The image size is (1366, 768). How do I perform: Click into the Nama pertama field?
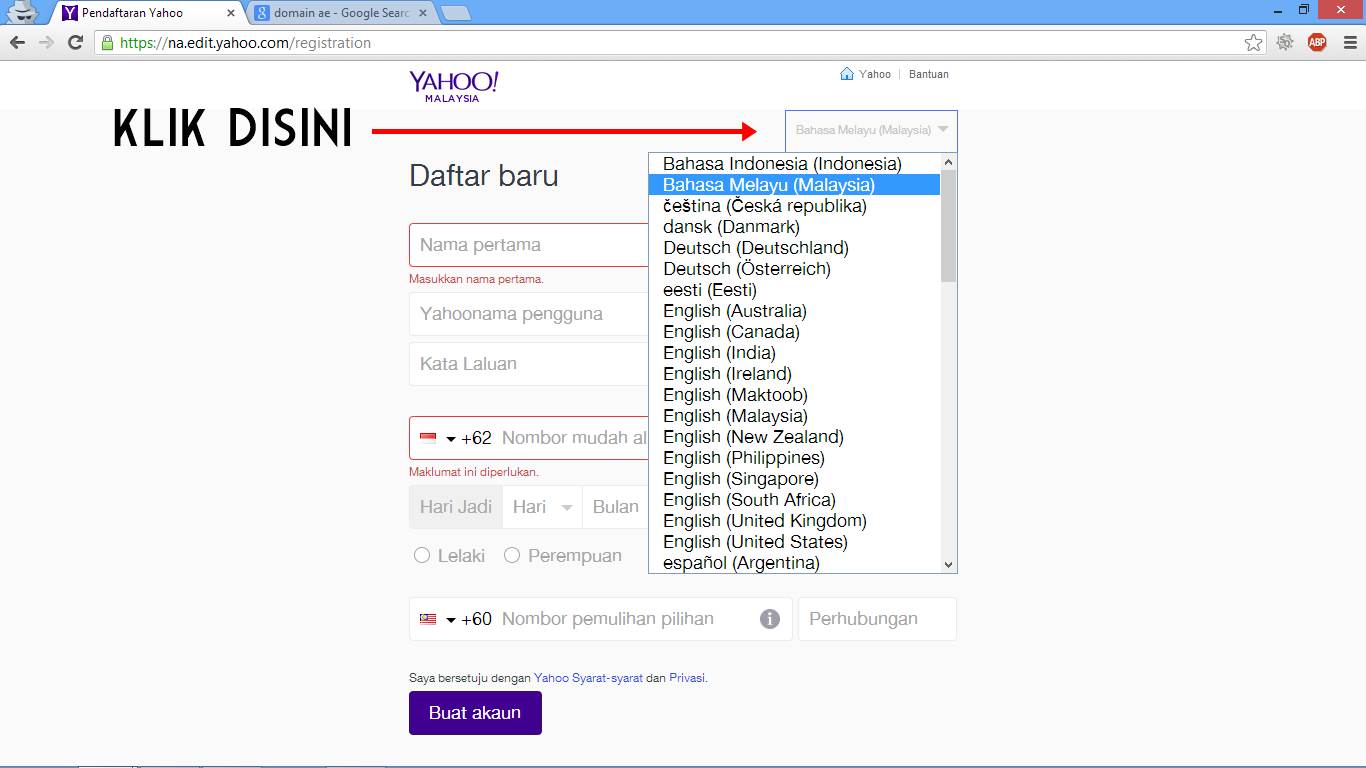coord(529,245)
